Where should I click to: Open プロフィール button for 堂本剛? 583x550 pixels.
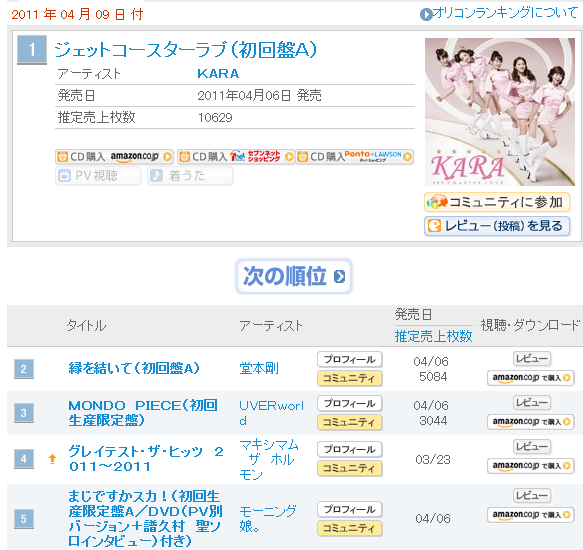[x=350, y=359]
